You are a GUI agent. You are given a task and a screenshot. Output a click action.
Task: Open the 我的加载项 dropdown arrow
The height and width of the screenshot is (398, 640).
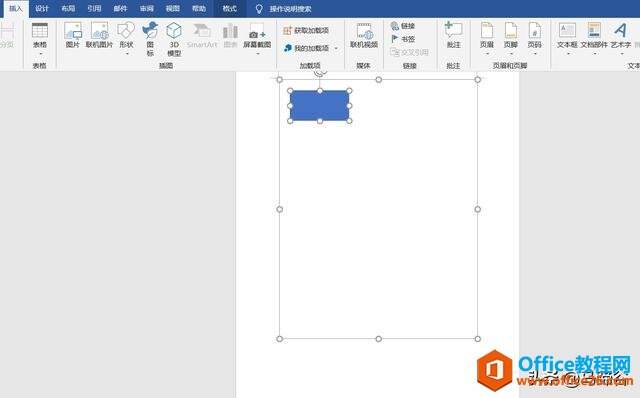336,48
